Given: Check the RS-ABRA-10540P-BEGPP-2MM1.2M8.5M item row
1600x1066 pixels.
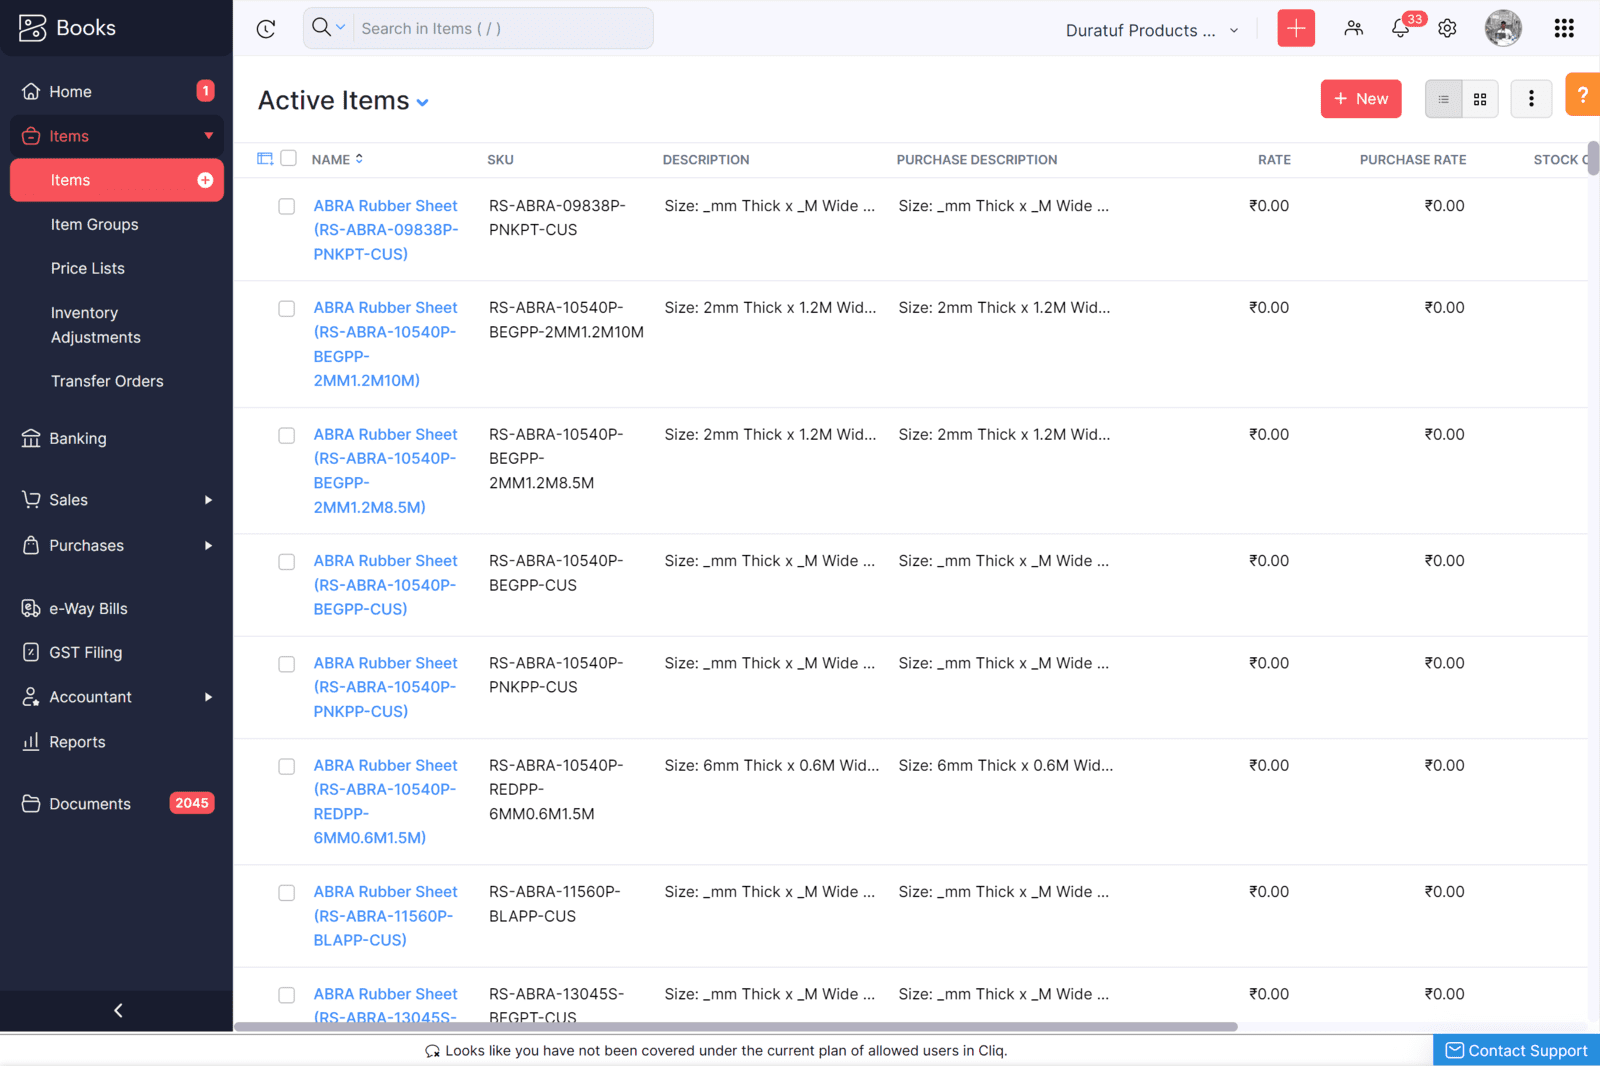Looking at the screenshot, I should (287, 436).
